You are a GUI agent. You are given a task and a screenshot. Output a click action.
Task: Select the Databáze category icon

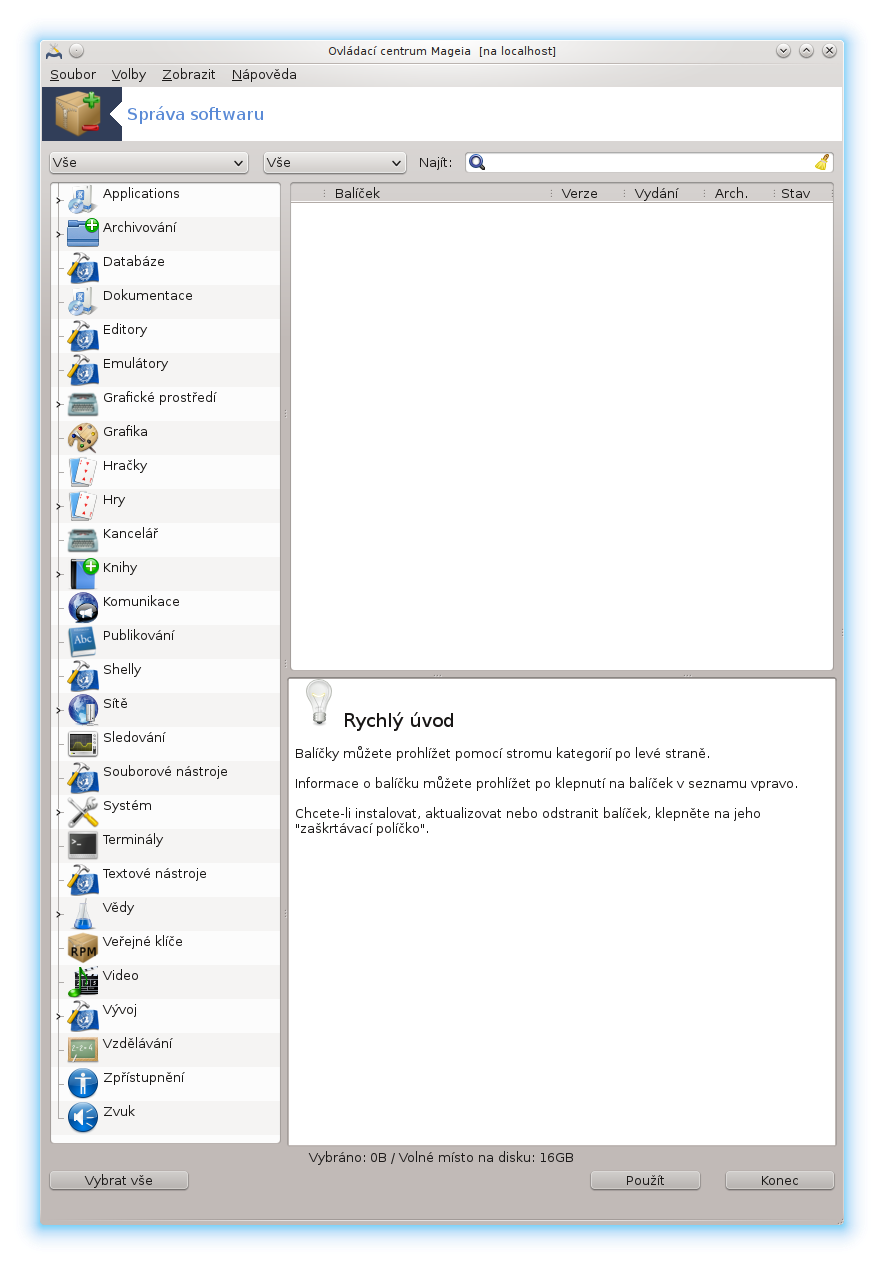(83, 268)
